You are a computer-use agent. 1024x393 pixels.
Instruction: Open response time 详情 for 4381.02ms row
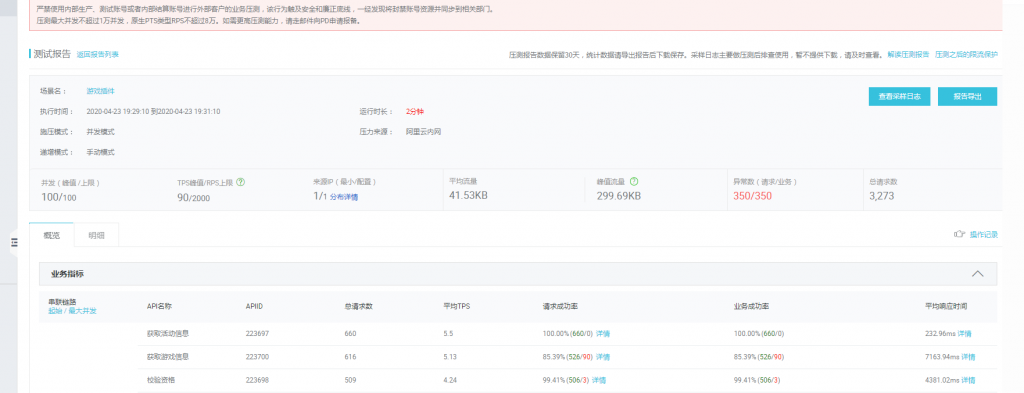968,381
